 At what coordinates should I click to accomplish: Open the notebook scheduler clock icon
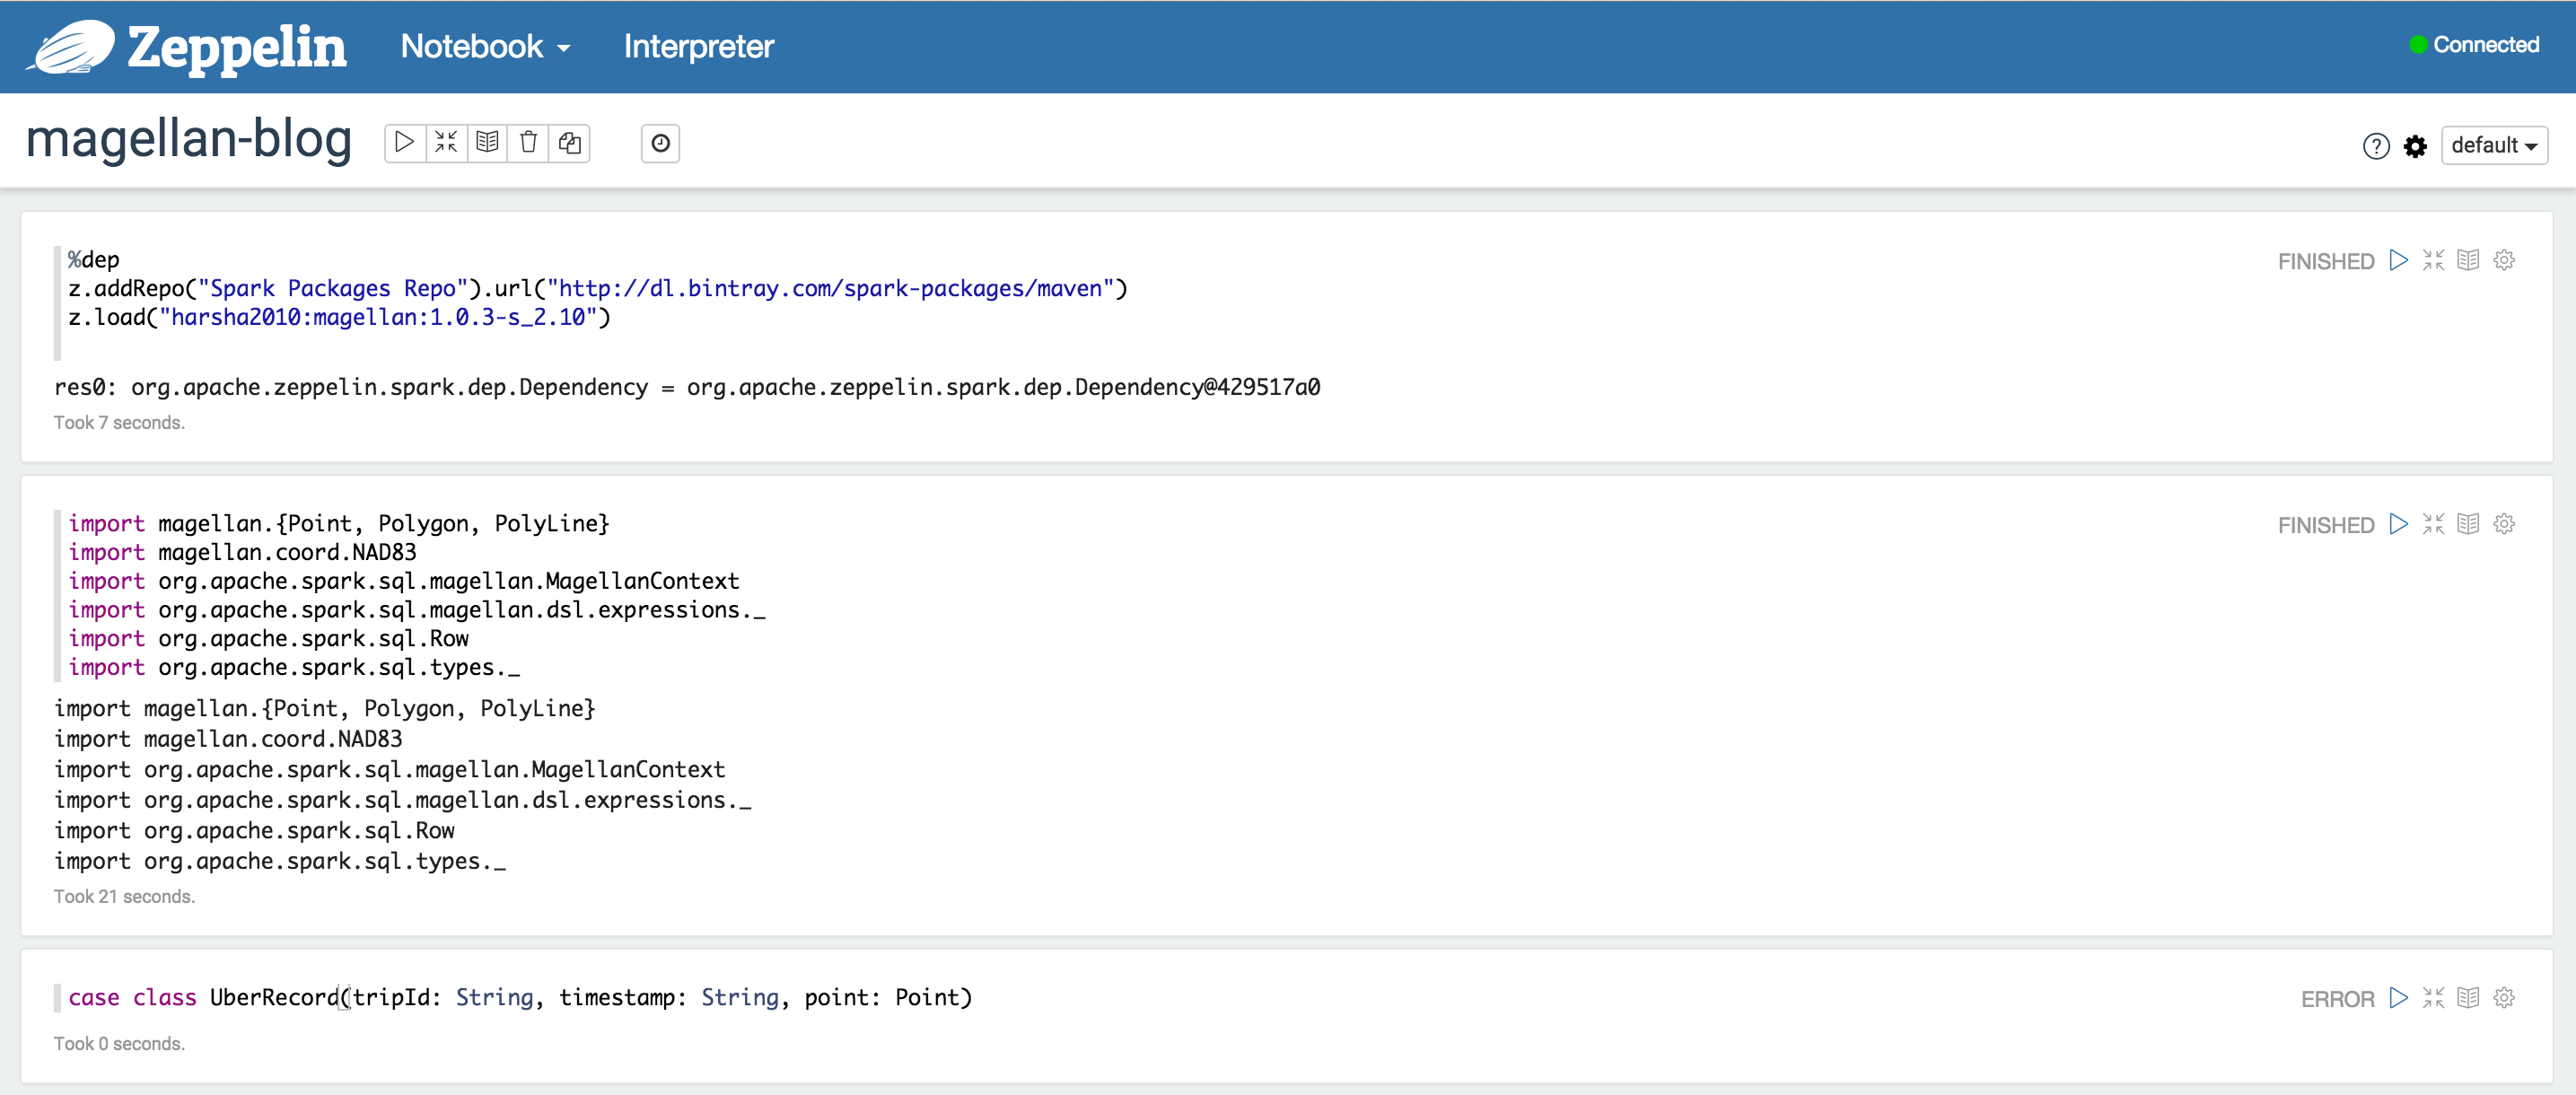point(660,143)
